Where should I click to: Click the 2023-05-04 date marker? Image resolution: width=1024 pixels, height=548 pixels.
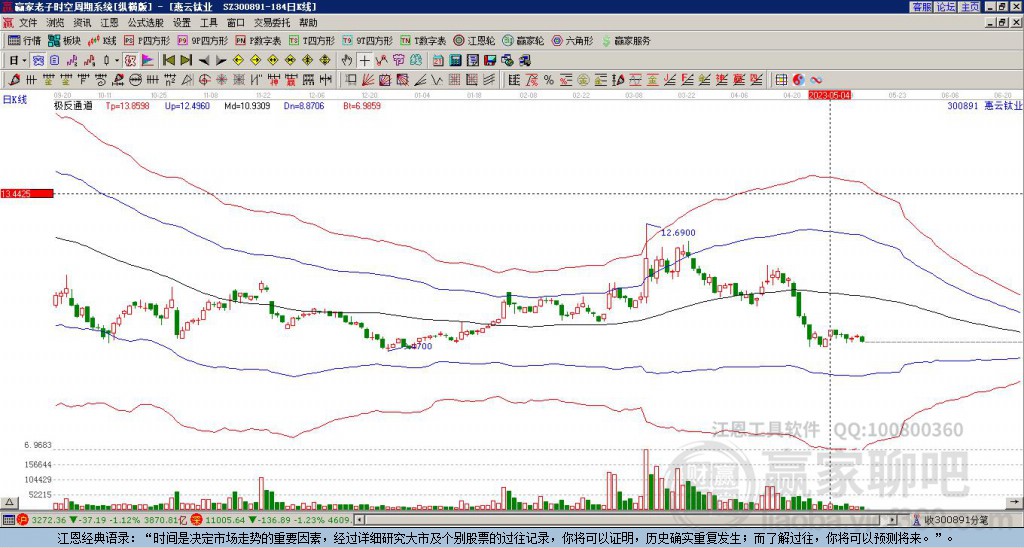(x=829, y=95)
